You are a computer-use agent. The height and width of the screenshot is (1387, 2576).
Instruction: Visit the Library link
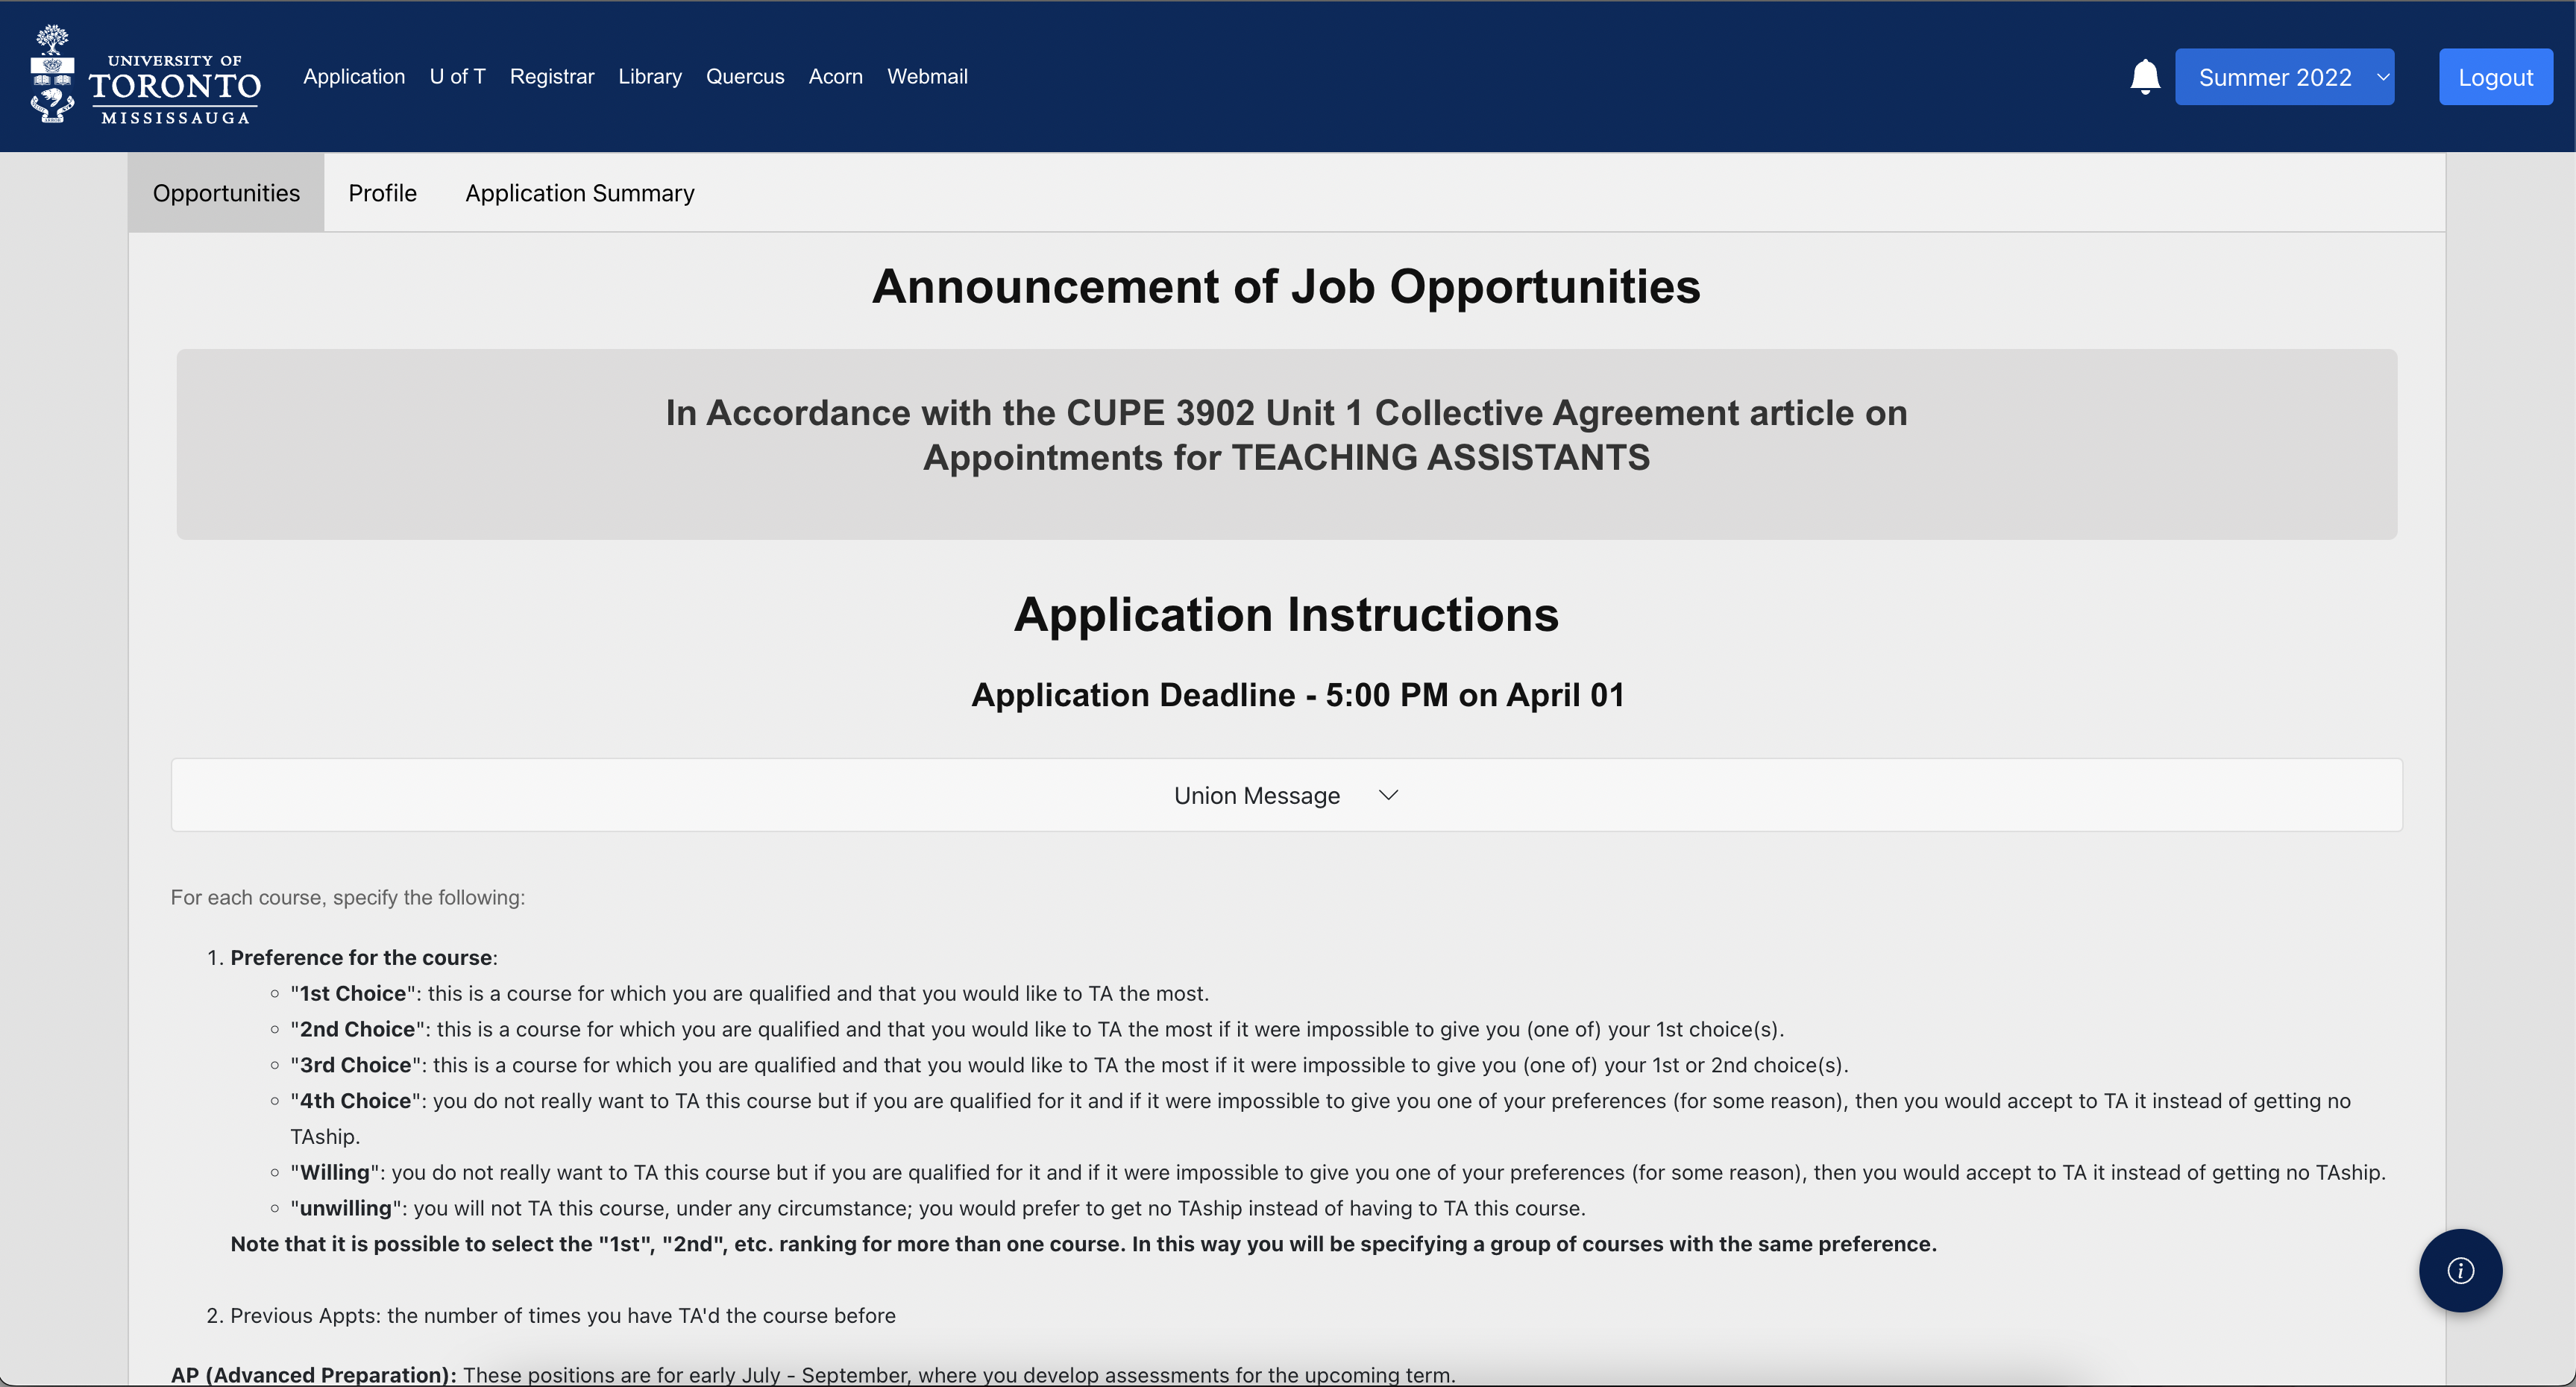tap(650, 76)
